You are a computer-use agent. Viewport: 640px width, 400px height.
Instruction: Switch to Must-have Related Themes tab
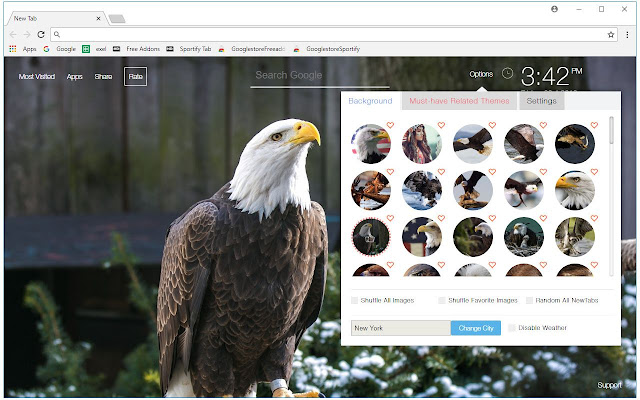459,101
